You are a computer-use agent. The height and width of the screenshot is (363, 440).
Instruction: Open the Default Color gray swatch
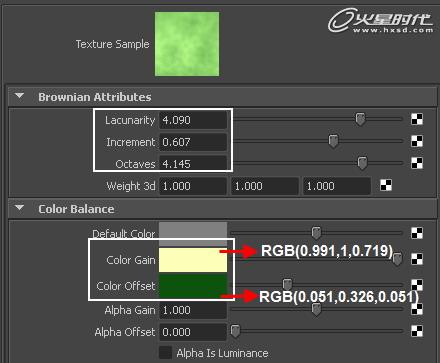coord(193,234)
